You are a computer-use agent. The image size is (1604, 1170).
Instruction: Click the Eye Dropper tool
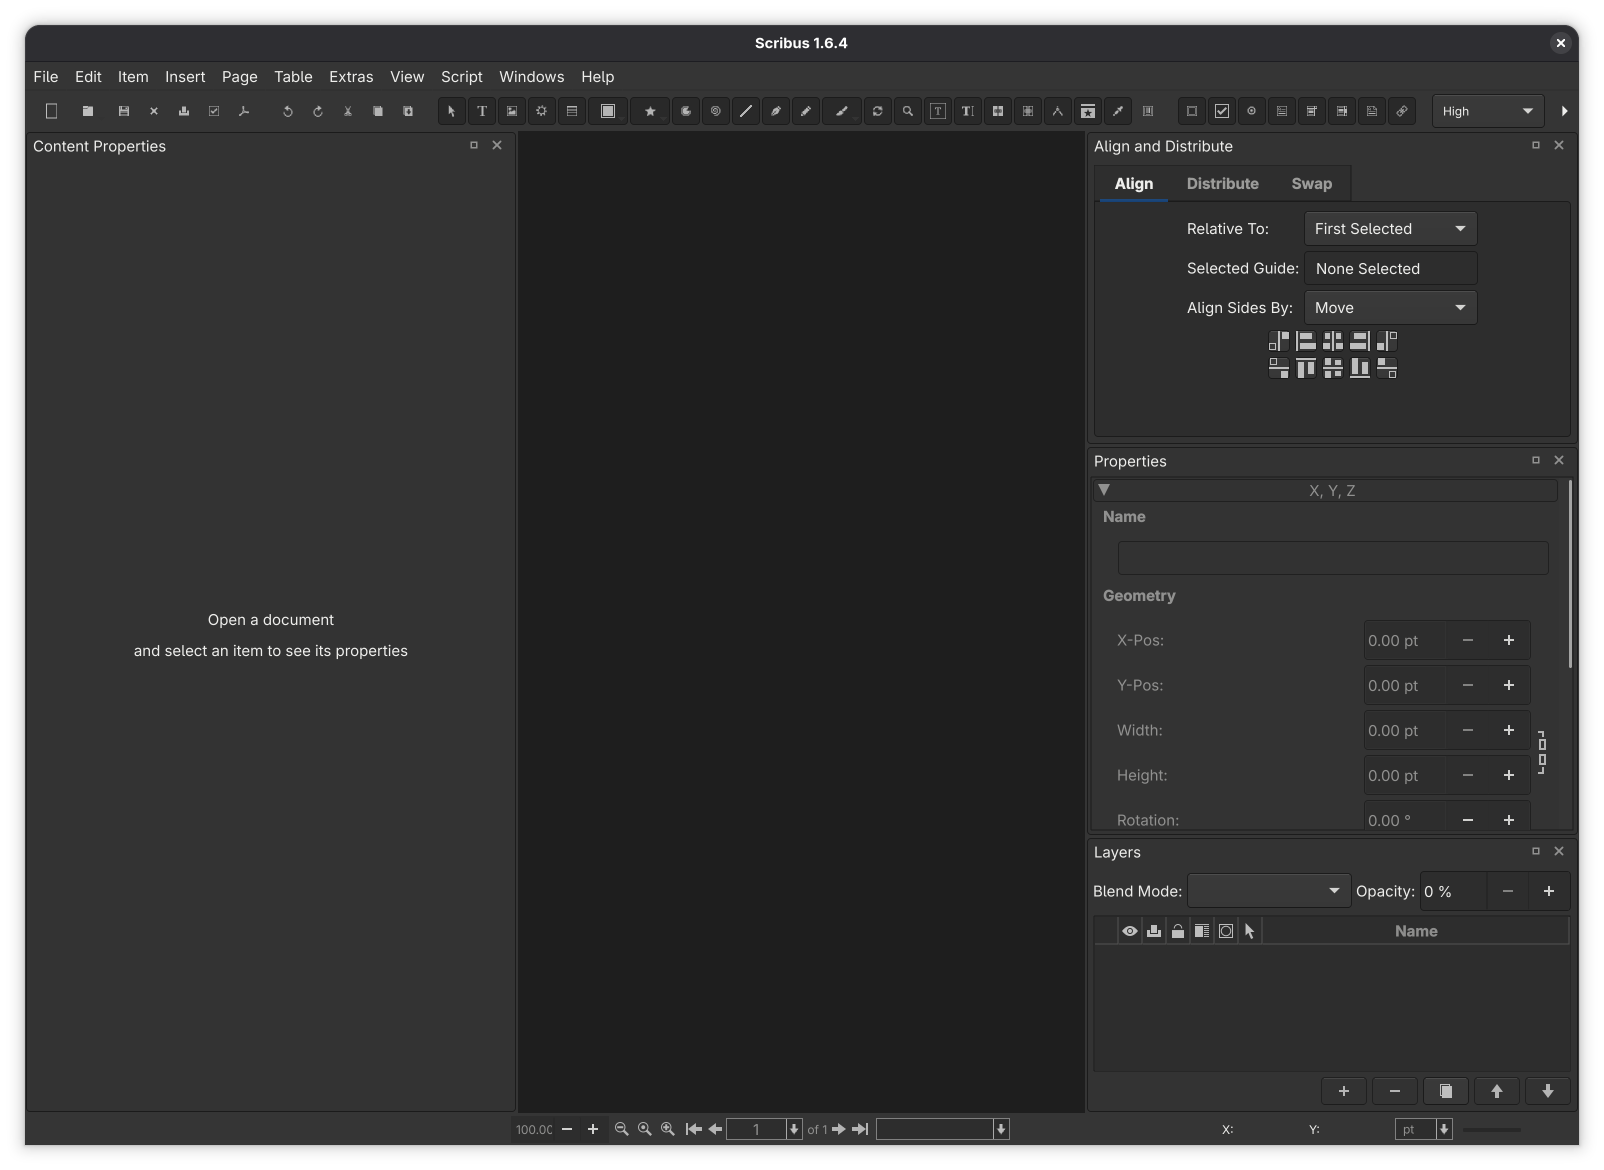pos(1118,111)
